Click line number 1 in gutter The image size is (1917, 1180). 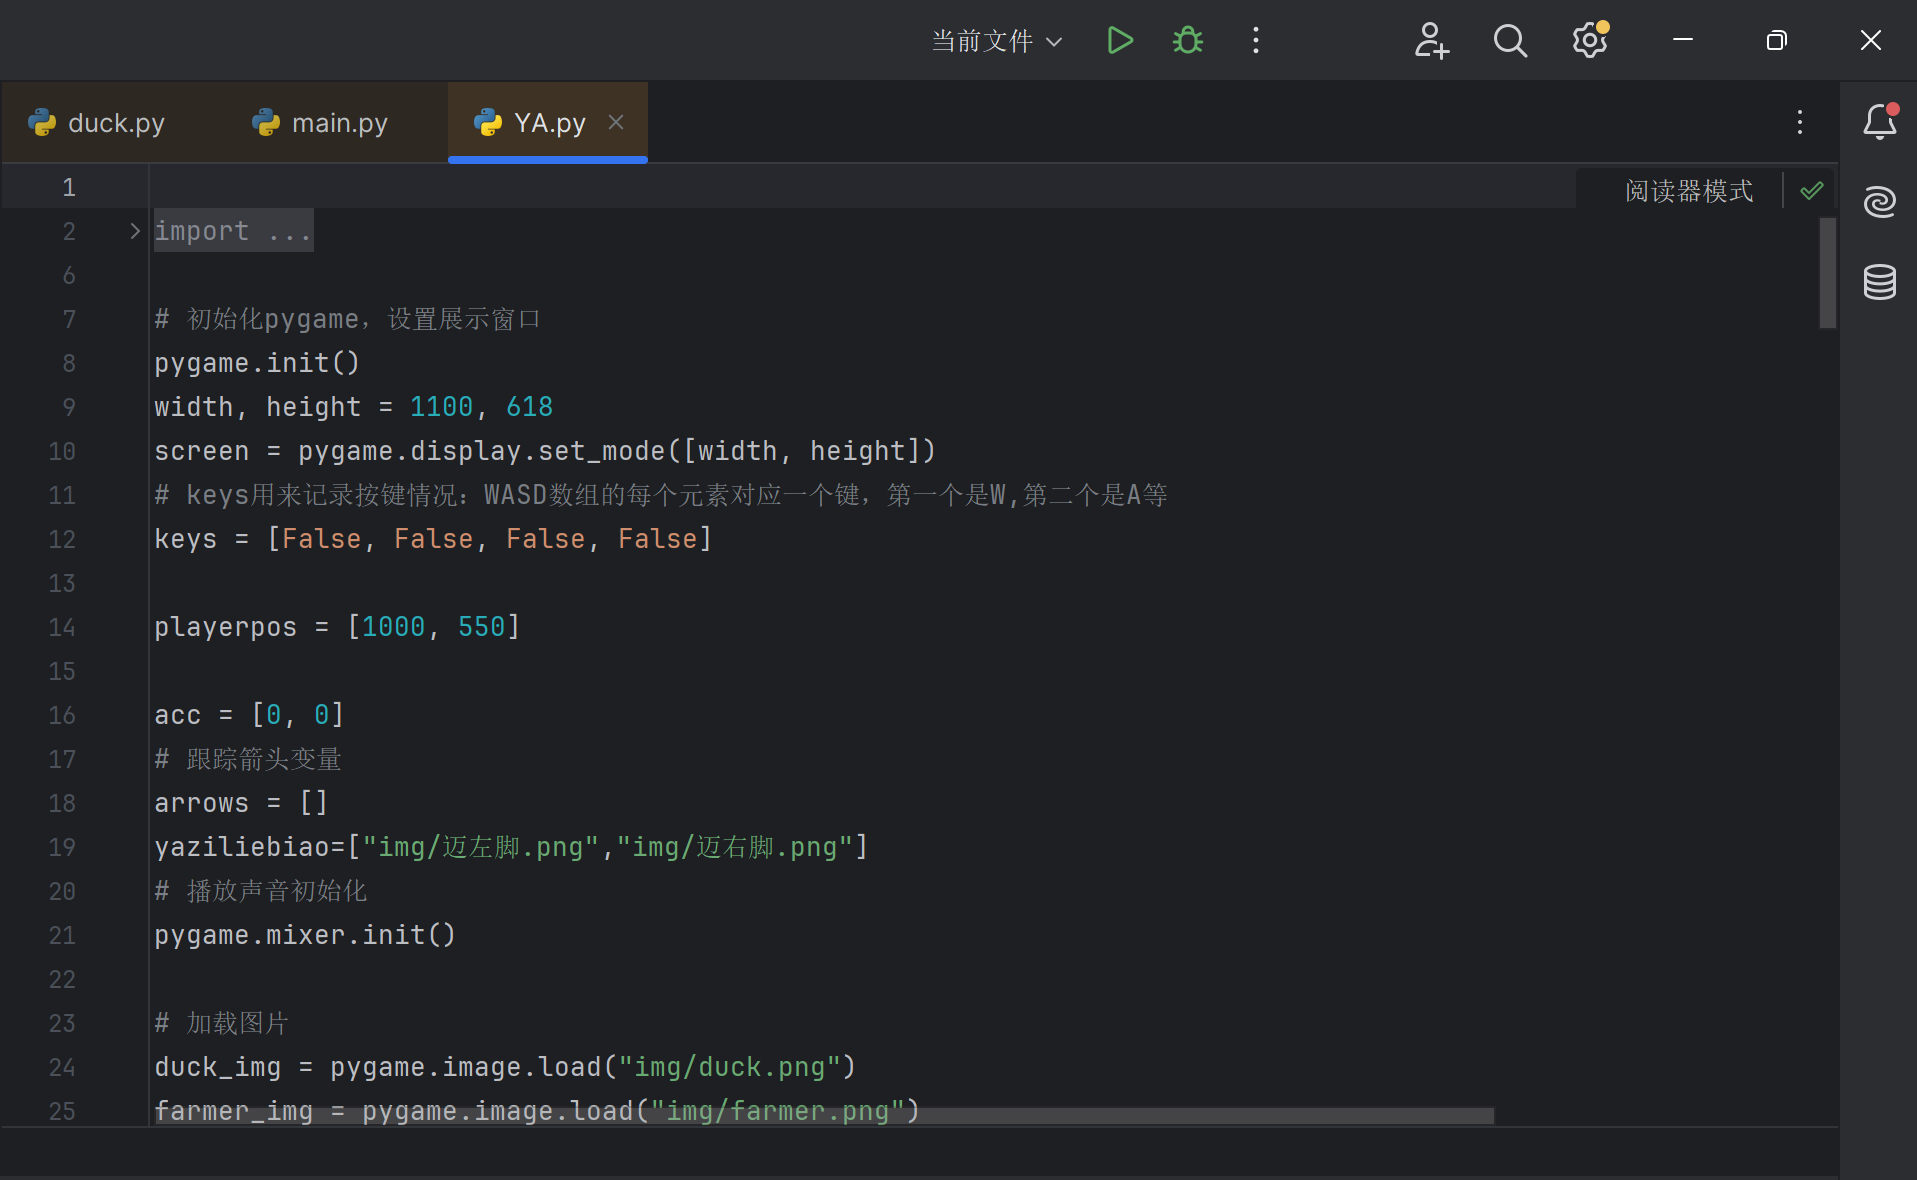(69, 187)
